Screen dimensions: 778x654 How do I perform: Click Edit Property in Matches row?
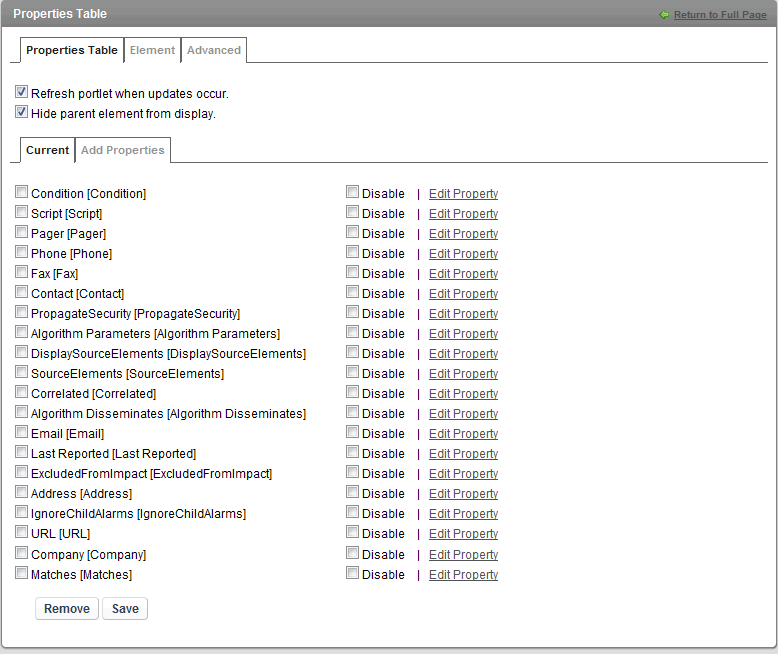coord(463,575)
